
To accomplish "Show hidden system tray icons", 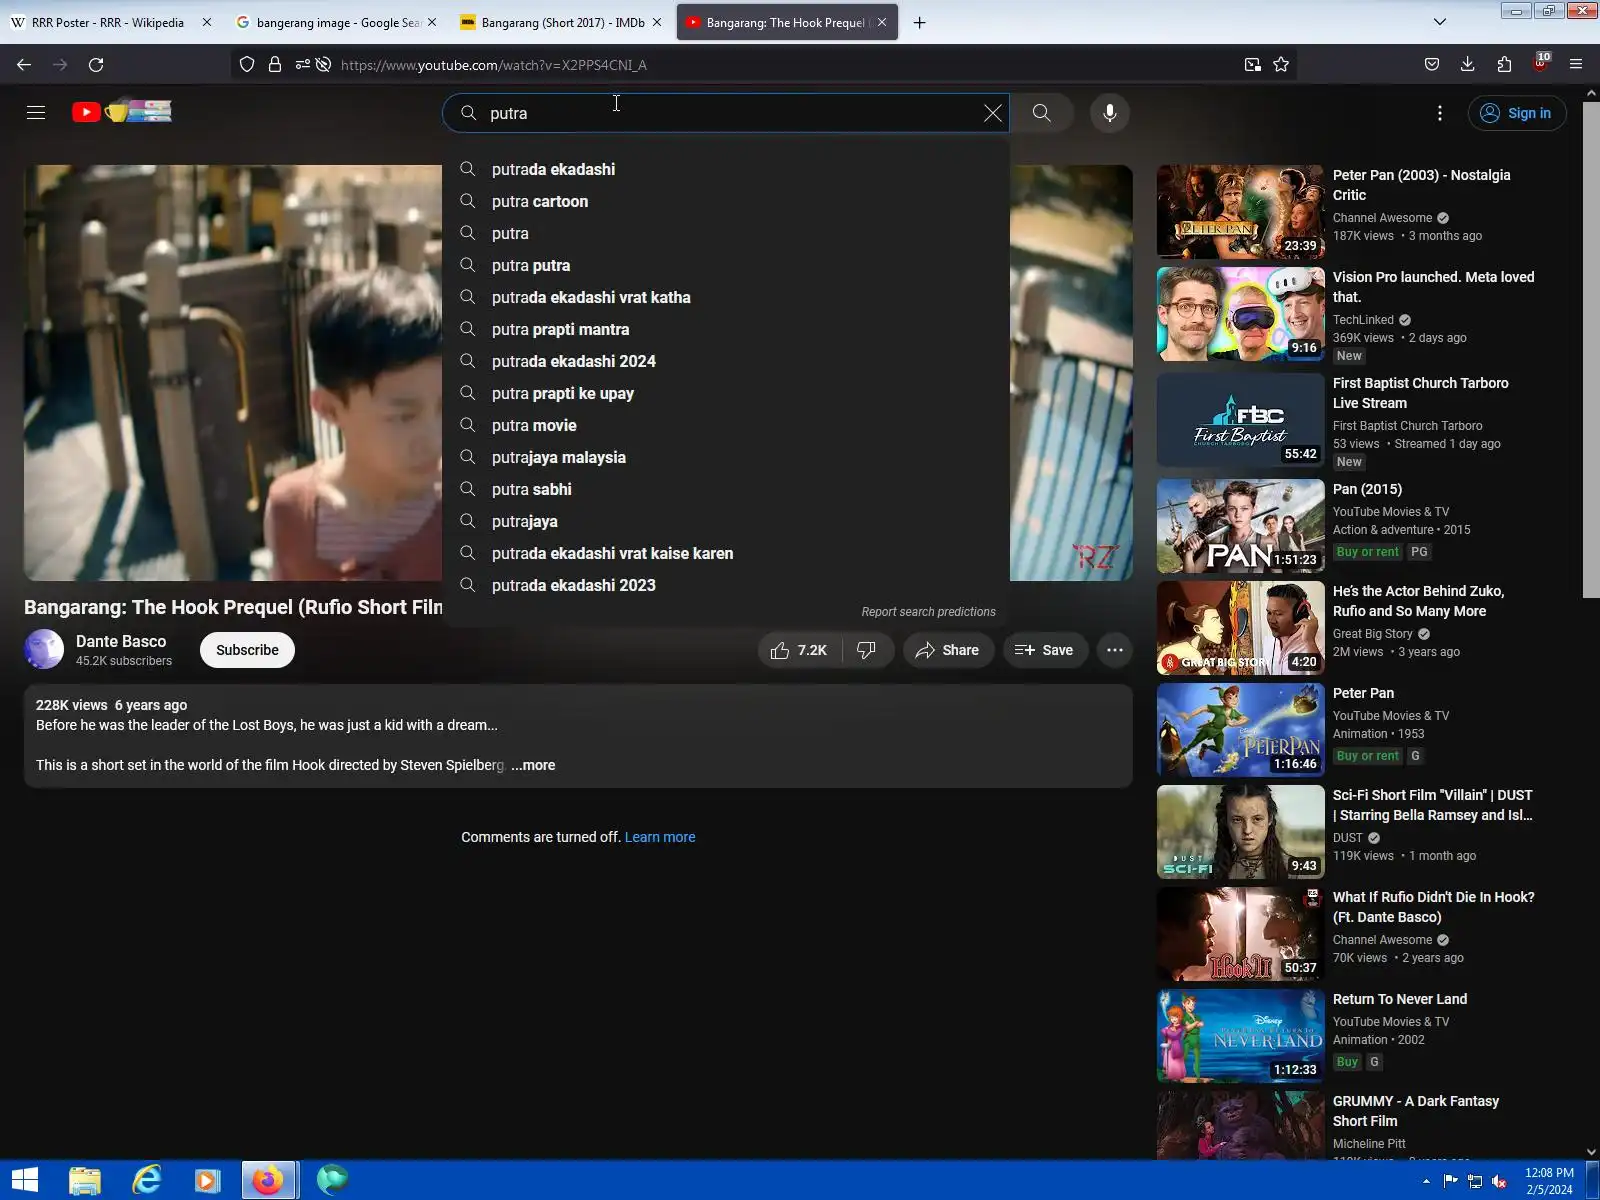I will tap(1426, 1181).
